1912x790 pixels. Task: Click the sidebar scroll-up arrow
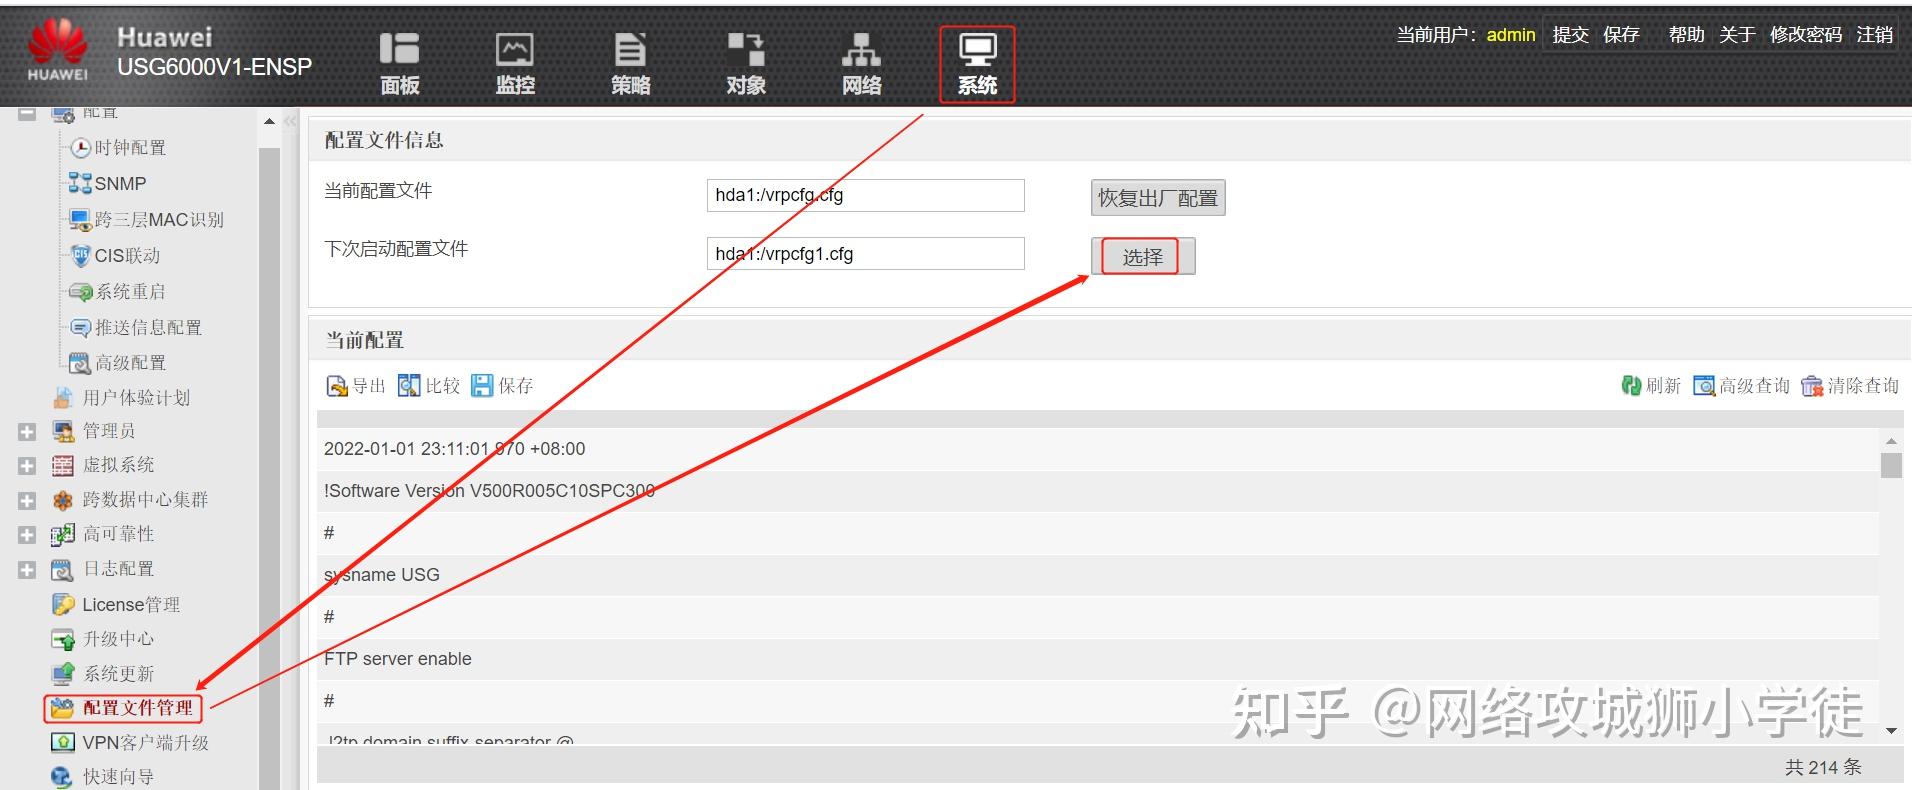tap(269, 122)
